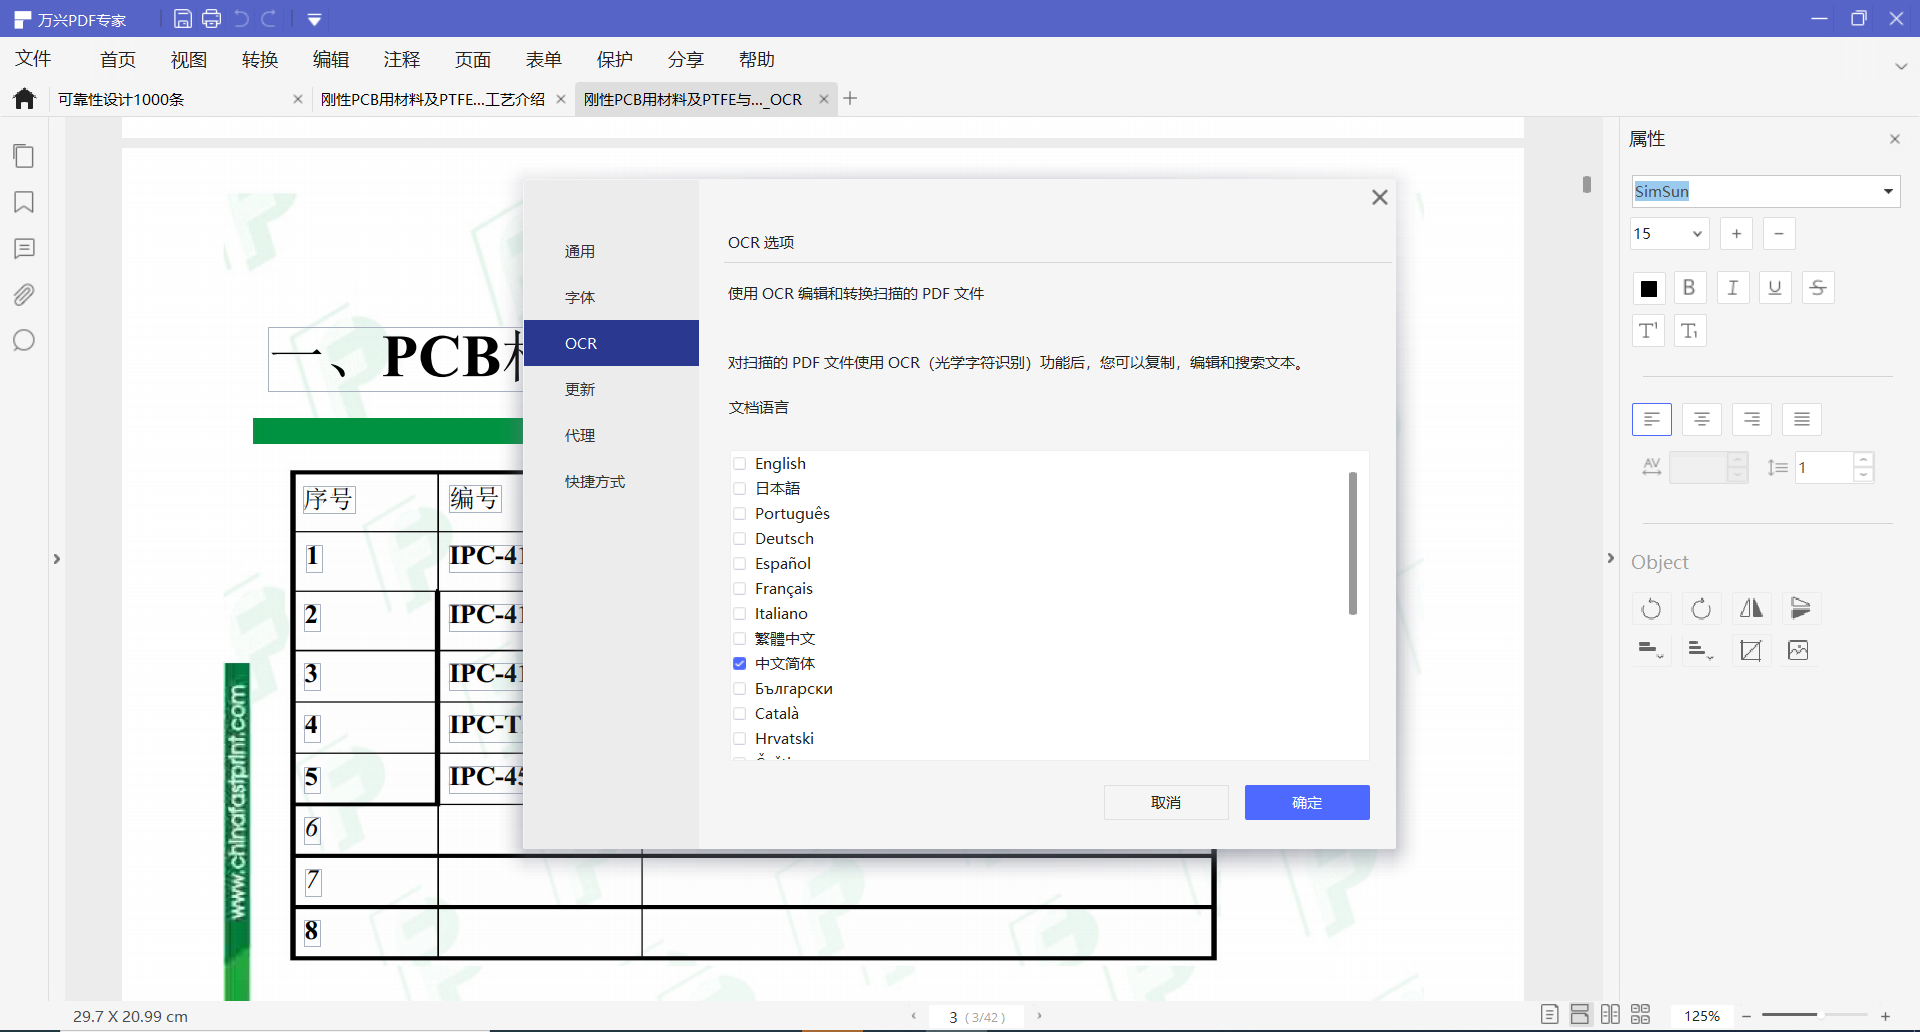Justify text in properties panel

click(1802, 419)
